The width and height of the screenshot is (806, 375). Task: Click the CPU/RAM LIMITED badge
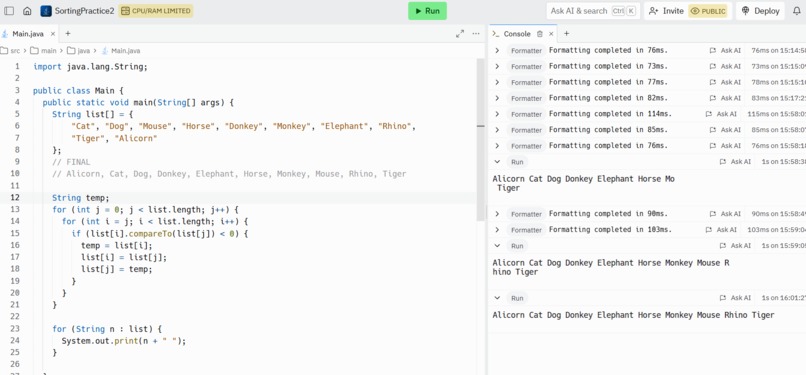[156, 11]
